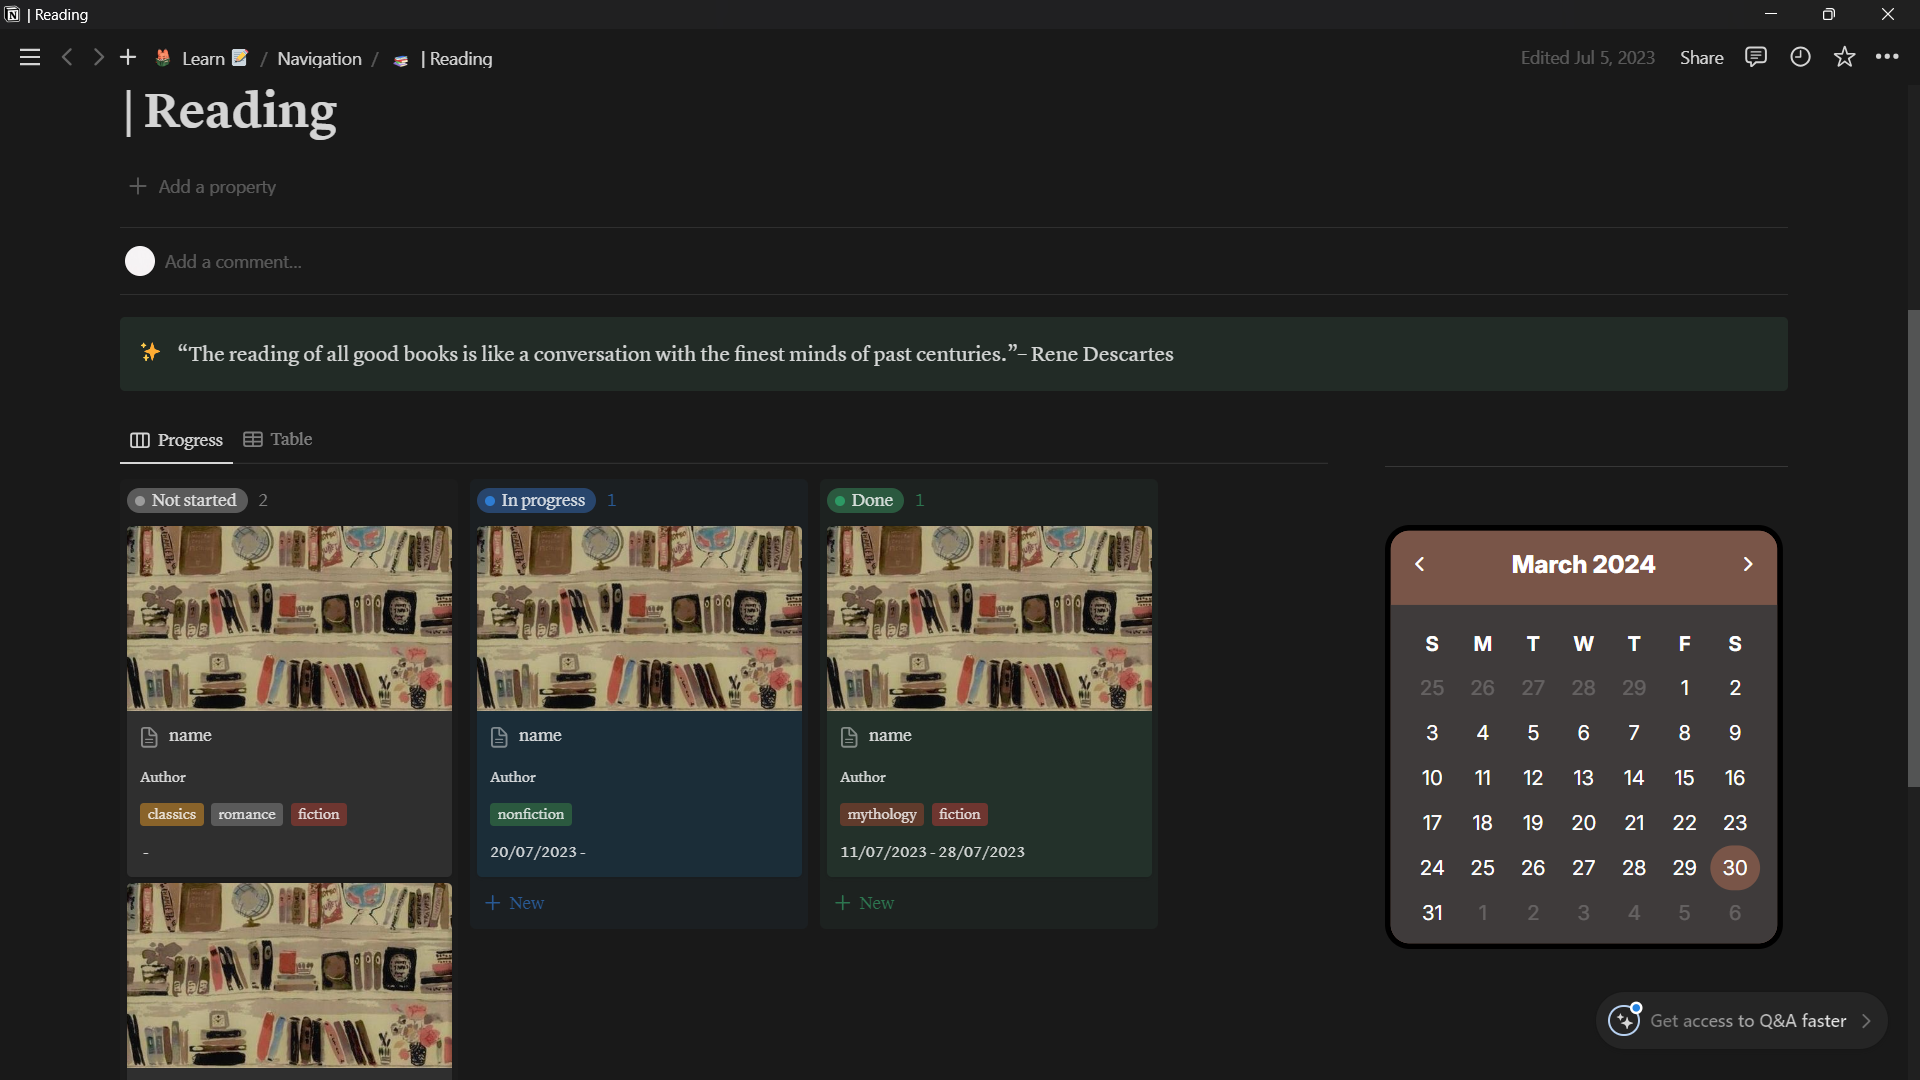Image resolution: width=1920 pixels, height=1080 pixels.
Task: Open Navigation breadcrumb link
Action: coord(319,59)
